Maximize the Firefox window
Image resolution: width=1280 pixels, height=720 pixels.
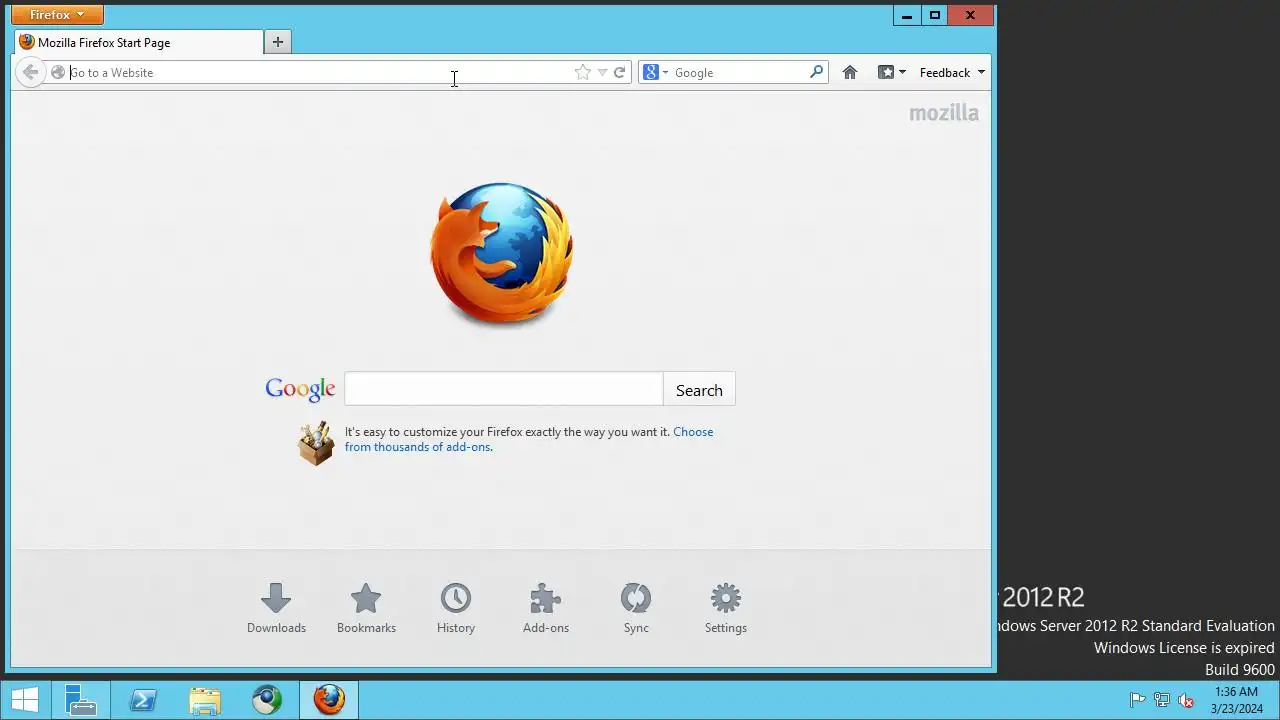click(935, 15)
